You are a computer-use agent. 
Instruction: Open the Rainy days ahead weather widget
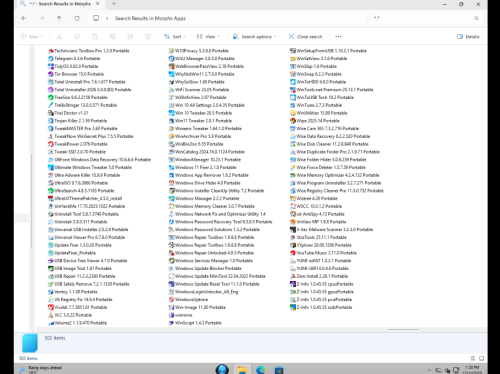pos(40,369)
